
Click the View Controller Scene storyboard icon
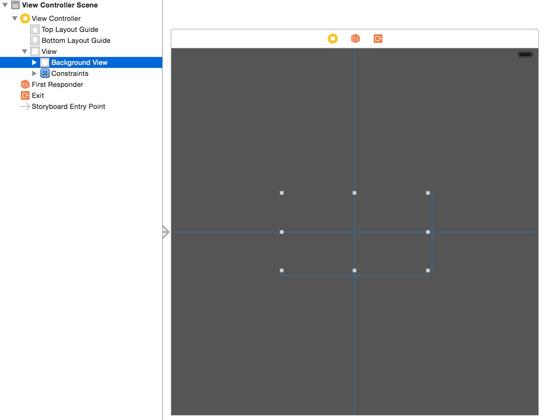[15, 5]
